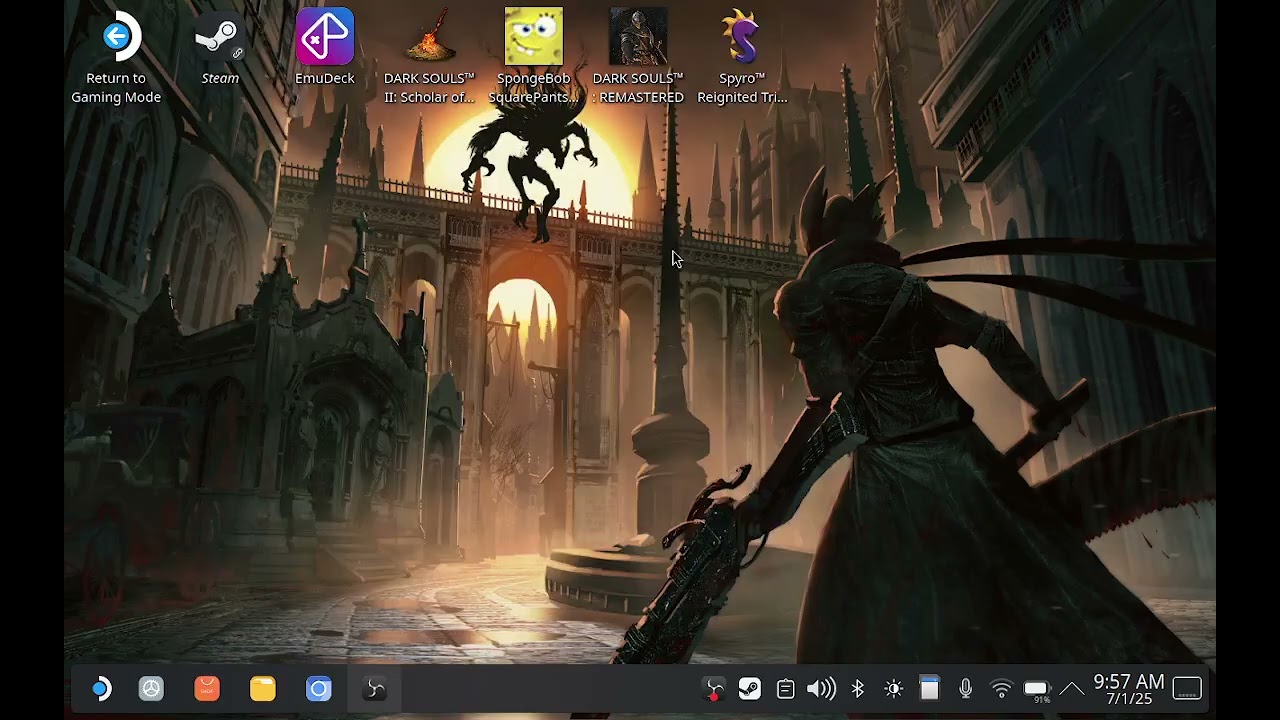The image size is (1280, 720).
Task: Open the application launcher in the taskbar
Action: 101,689
